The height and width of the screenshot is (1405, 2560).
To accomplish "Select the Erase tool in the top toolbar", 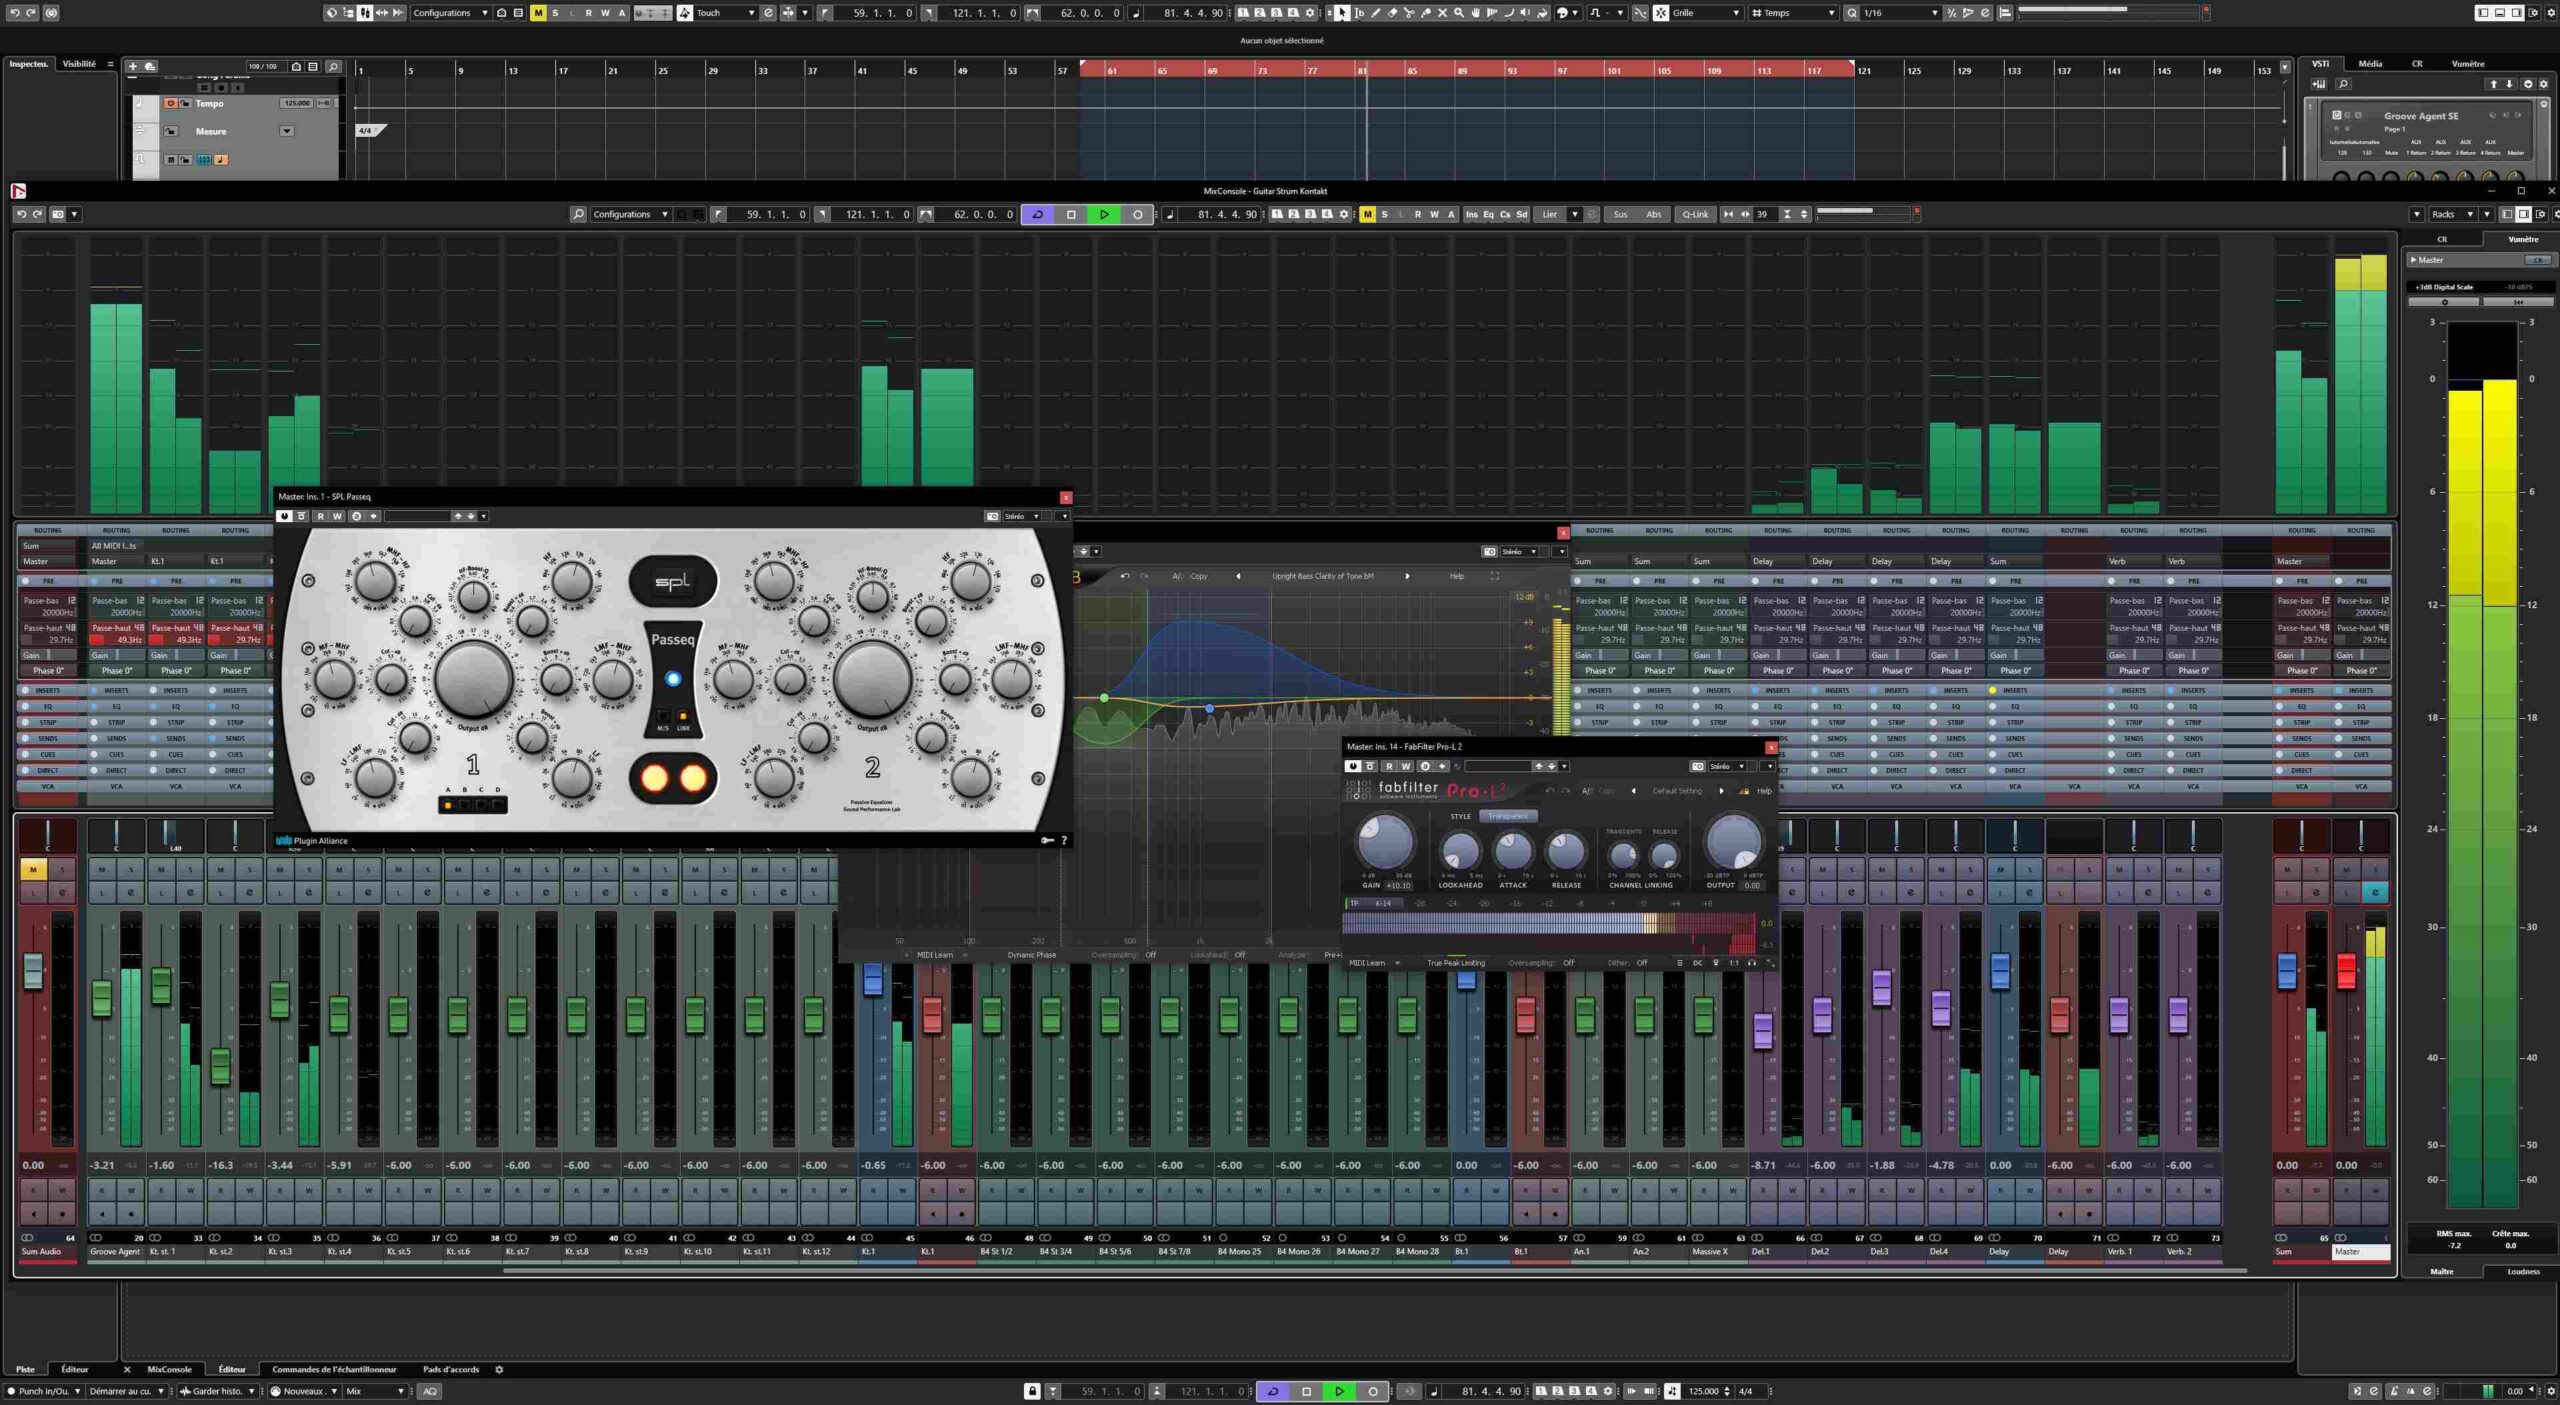I will click(x=1393, y=13).
